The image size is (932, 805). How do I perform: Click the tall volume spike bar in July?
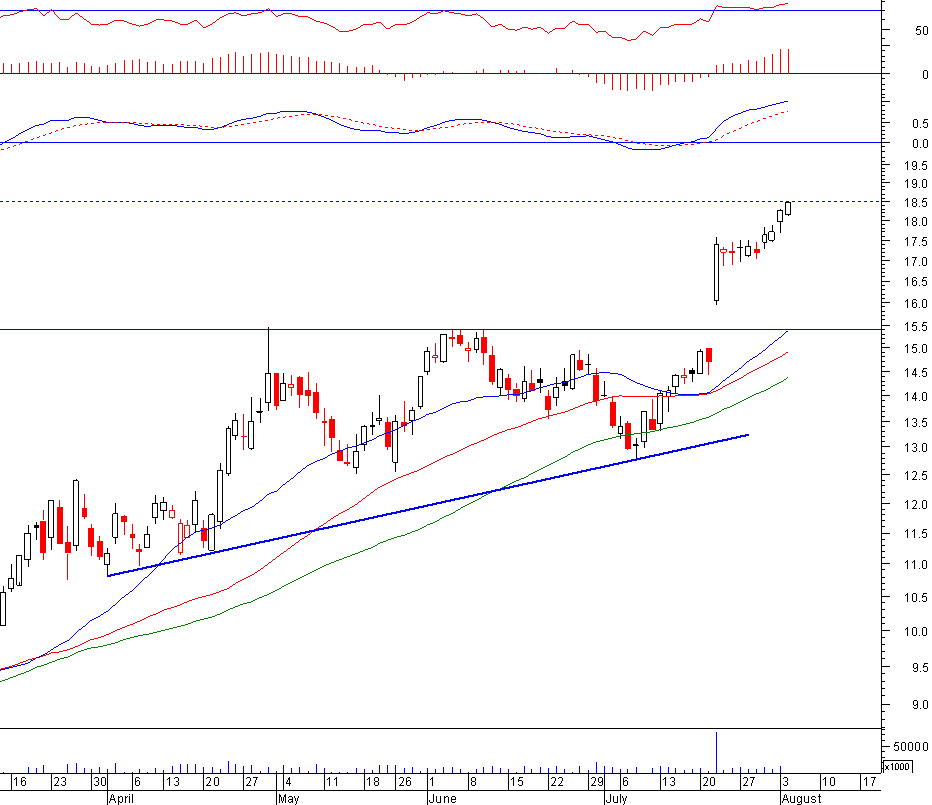point(716,752)
